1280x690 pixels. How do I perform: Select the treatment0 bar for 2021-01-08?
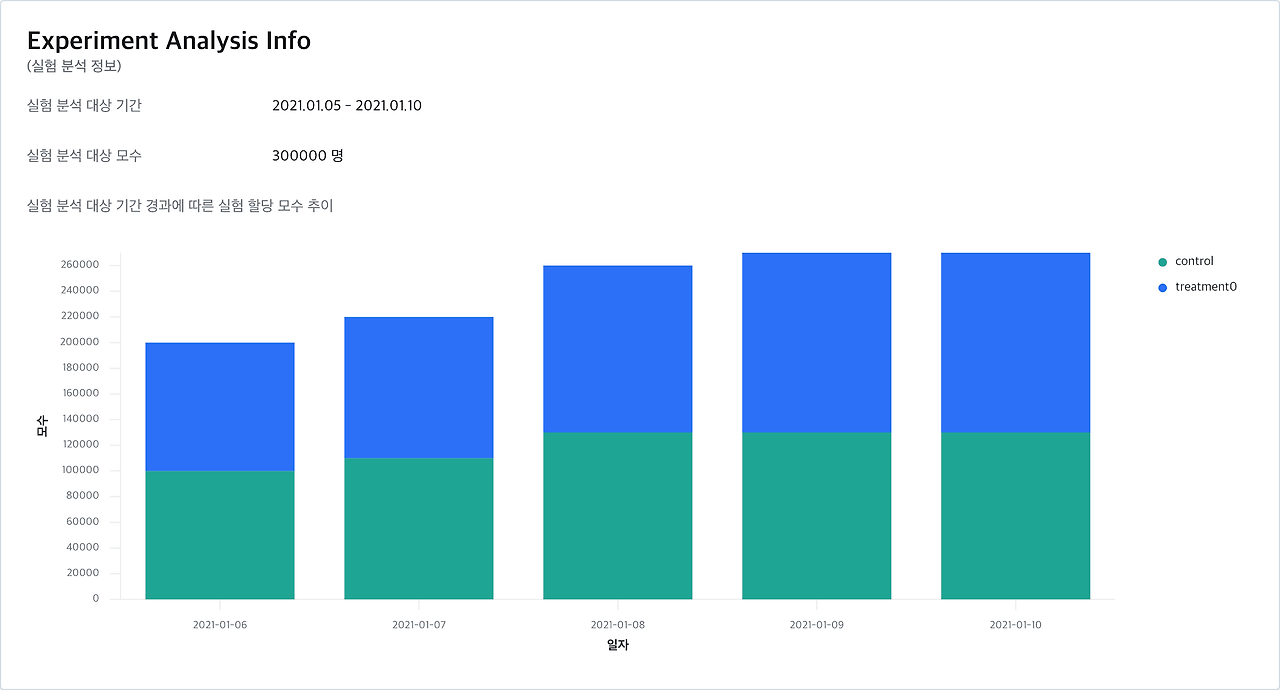pyautogui.click(x=618, y=349)
